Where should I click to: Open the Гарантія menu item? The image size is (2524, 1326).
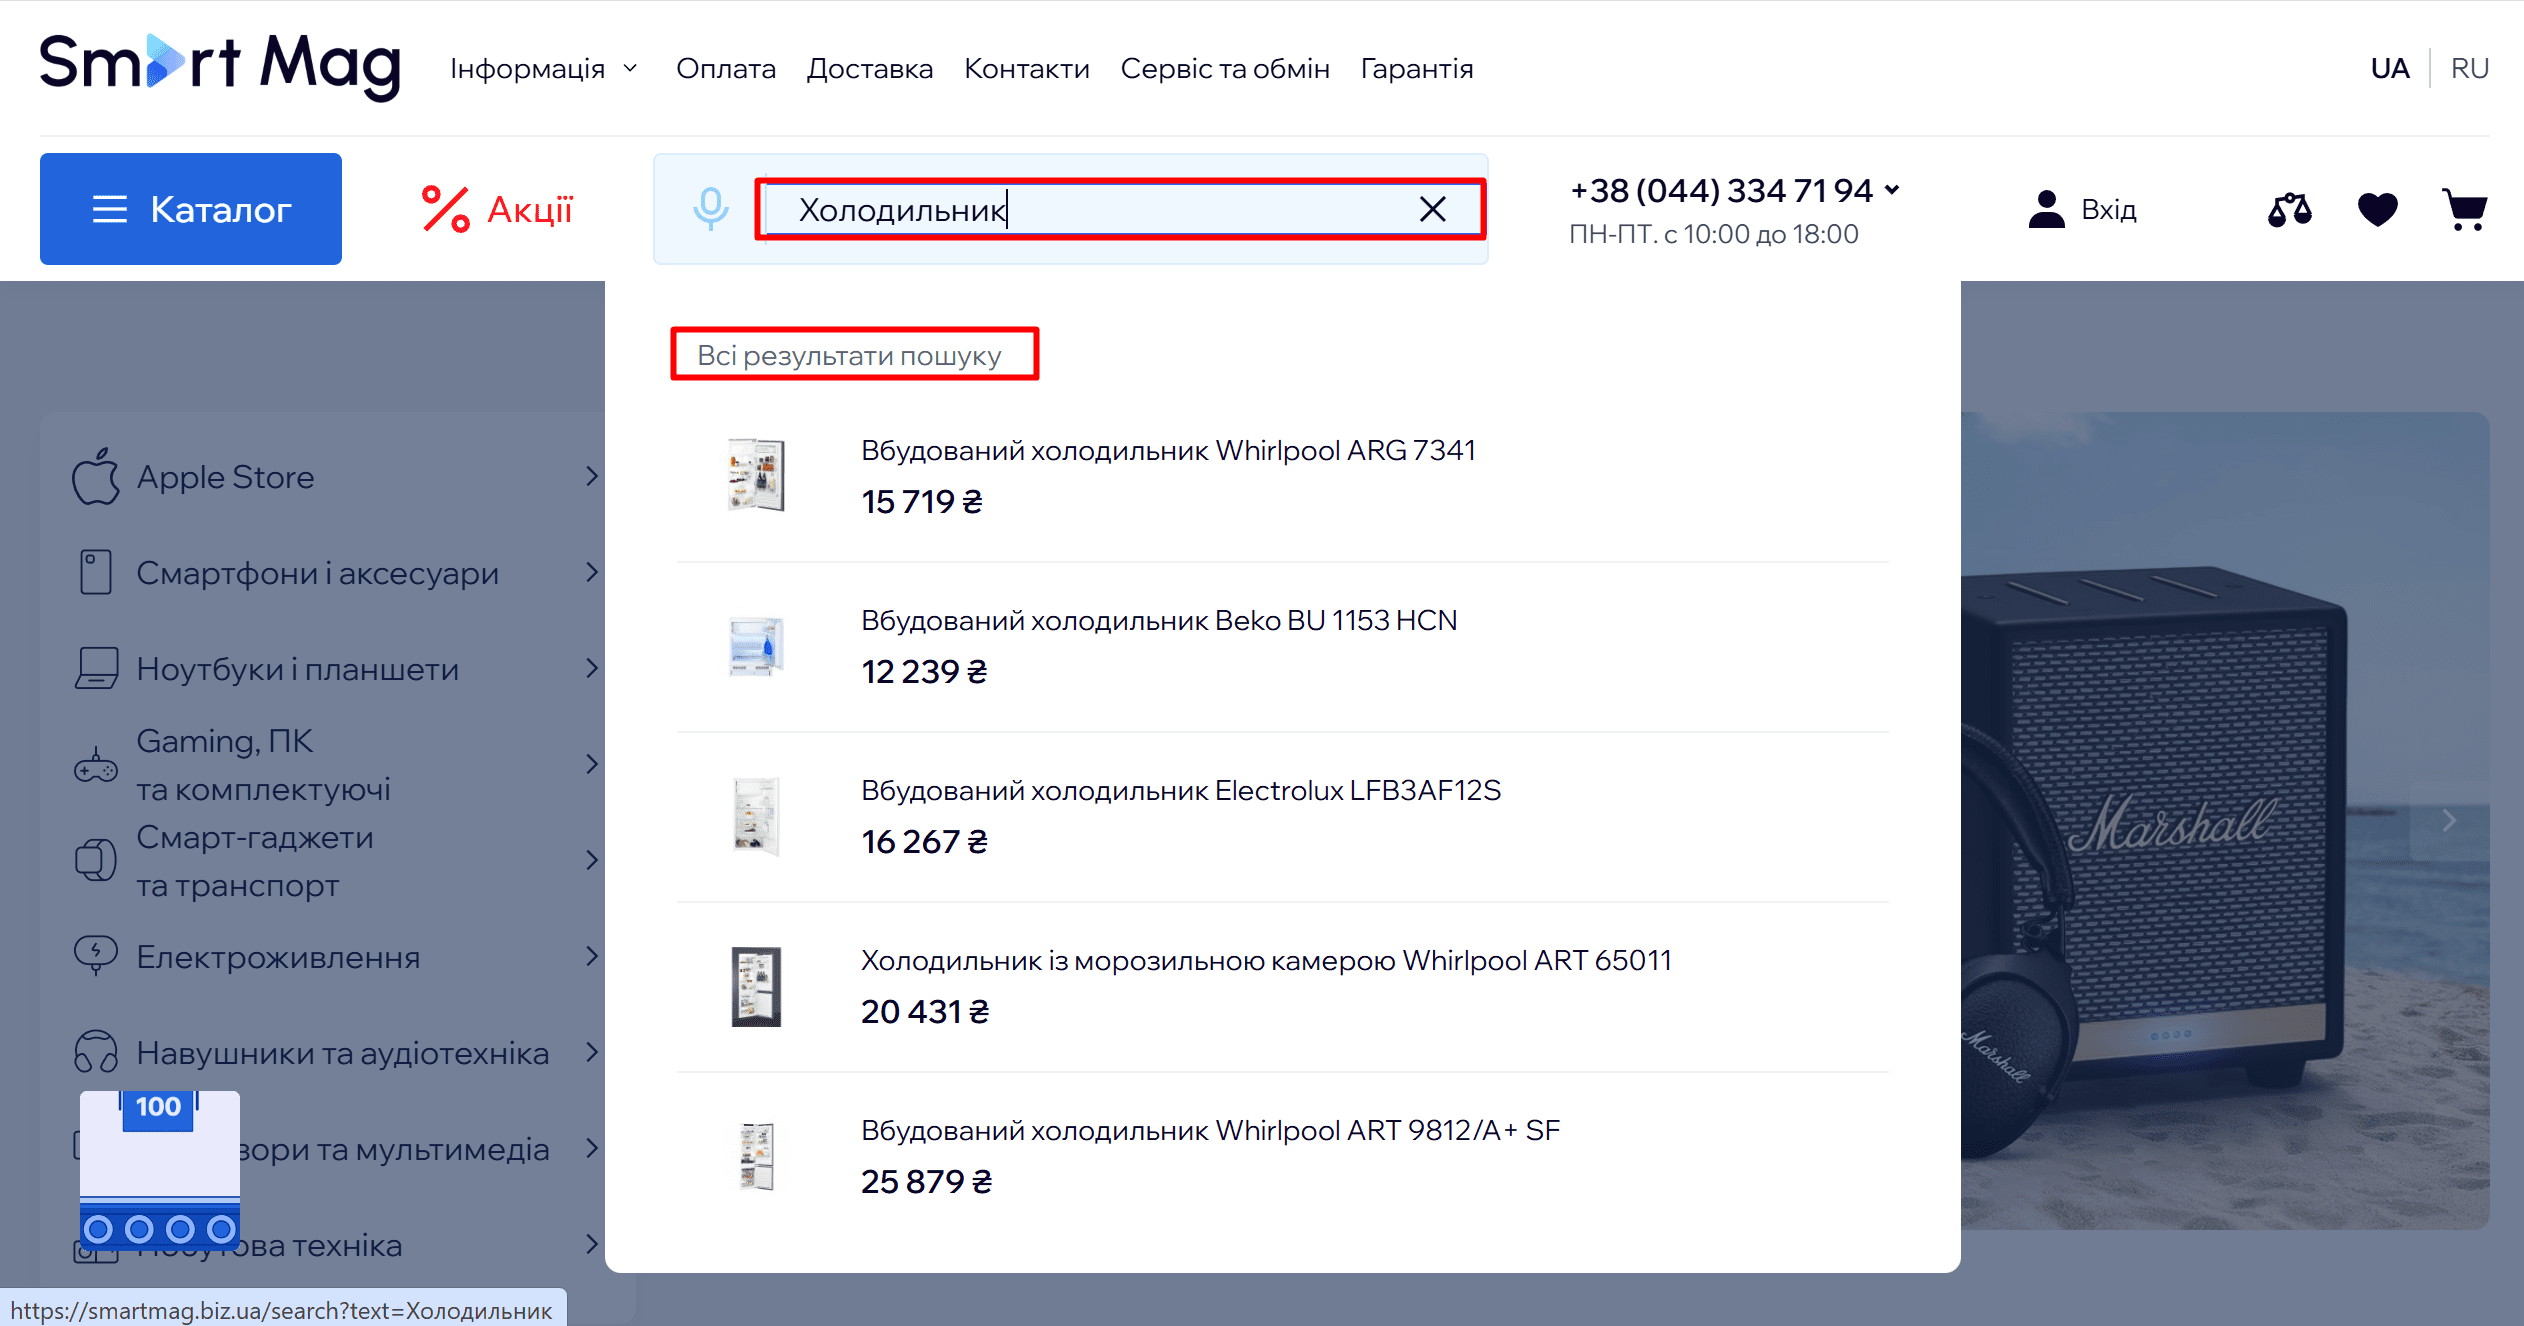1416,68
